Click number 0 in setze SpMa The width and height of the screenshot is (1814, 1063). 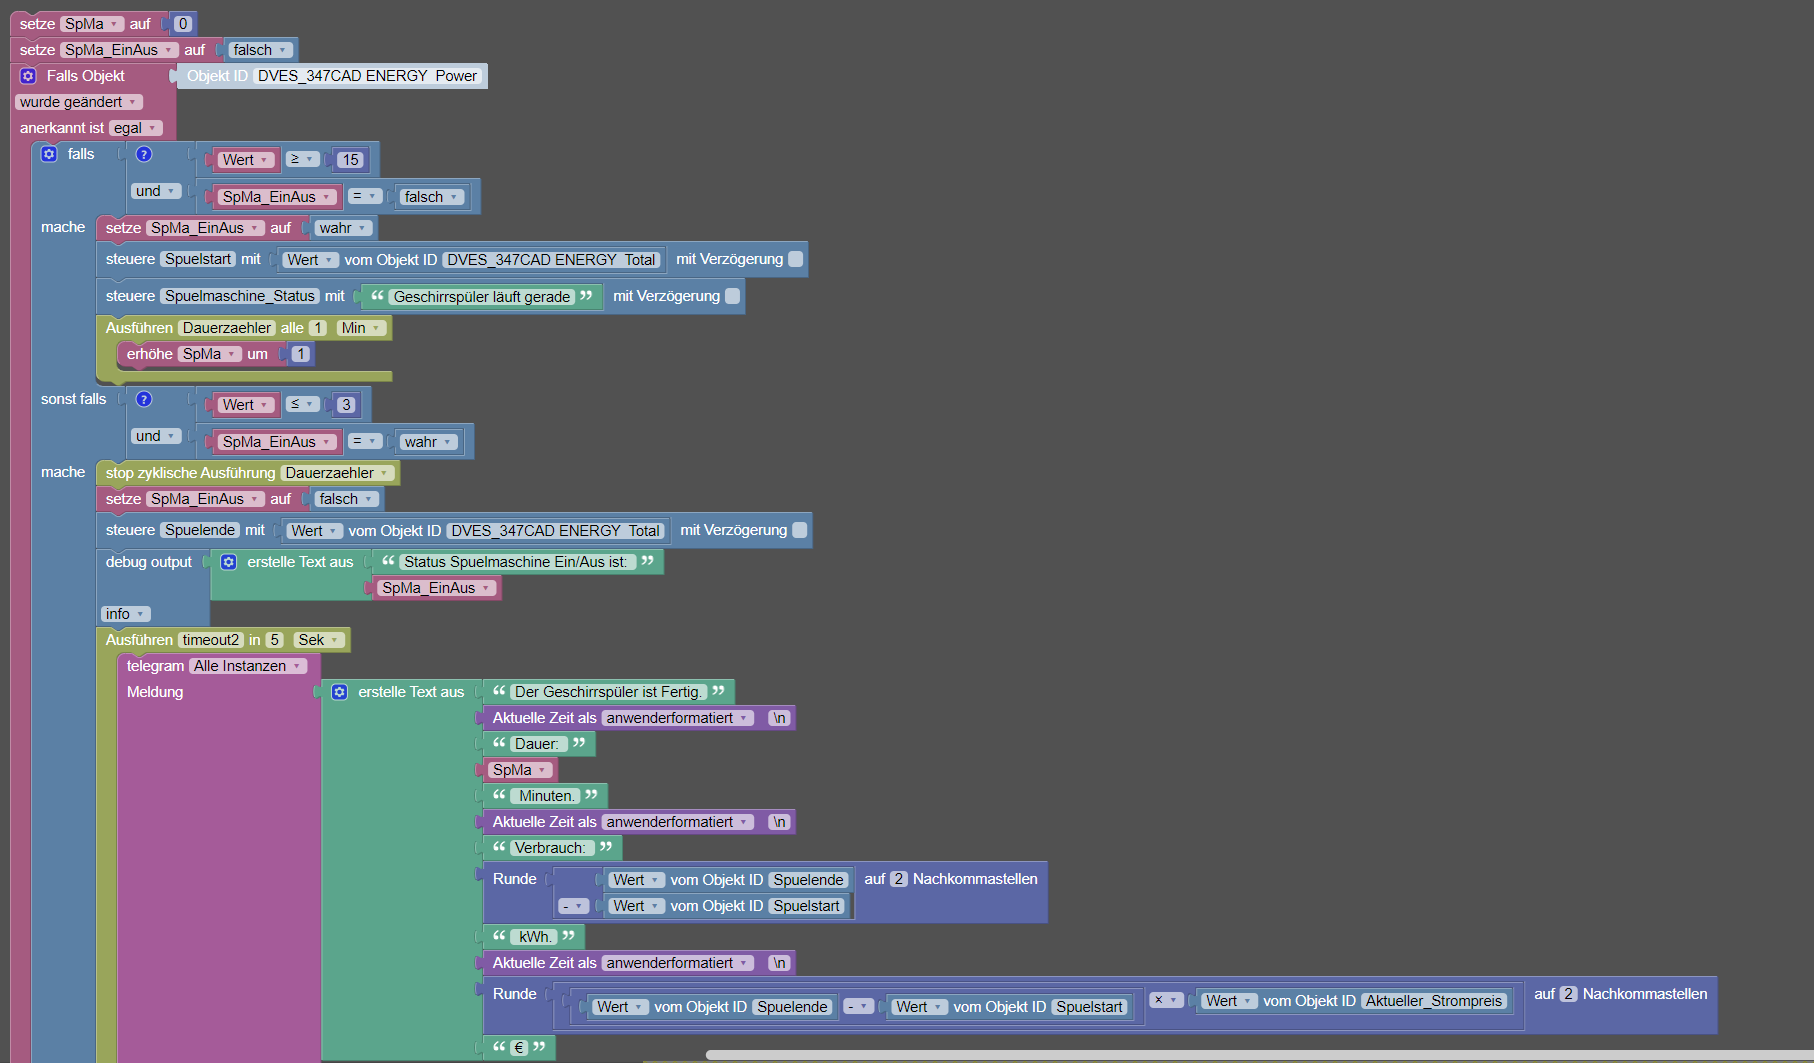[183, 24]
